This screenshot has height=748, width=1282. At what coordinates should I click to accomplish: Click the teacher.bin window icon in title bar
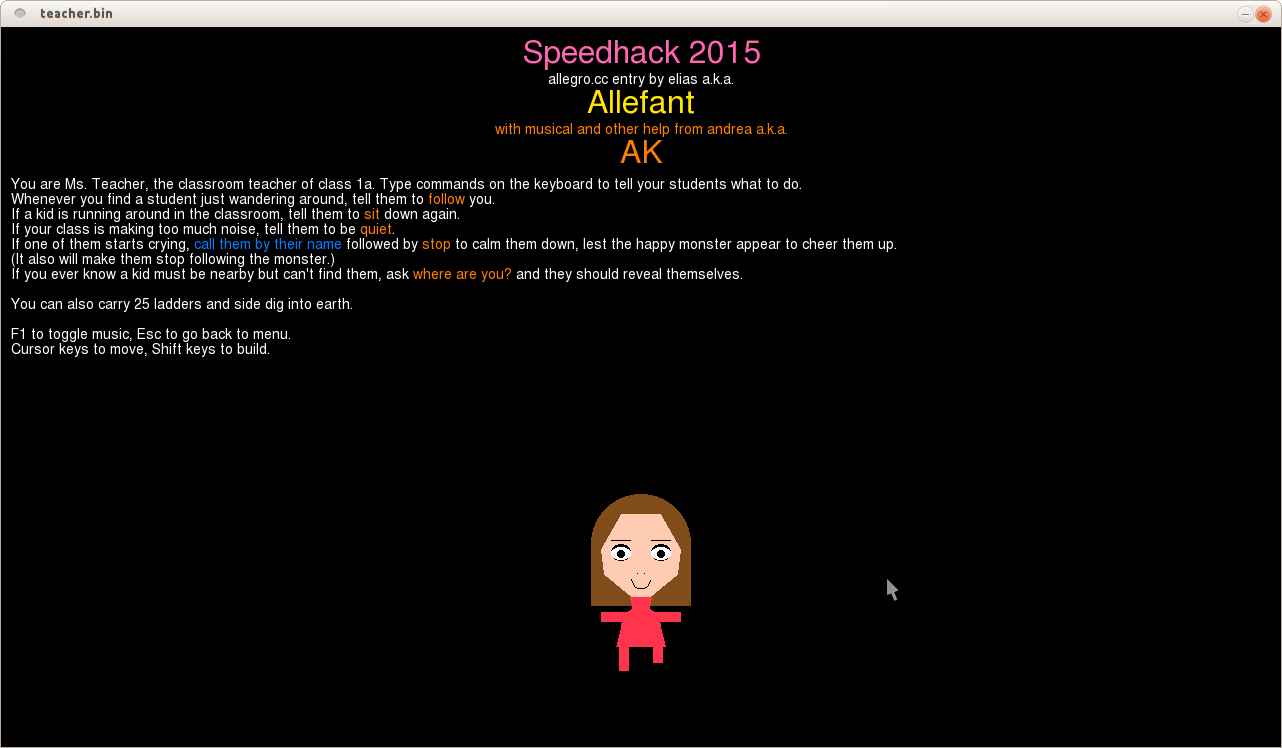tap(20, 13)
